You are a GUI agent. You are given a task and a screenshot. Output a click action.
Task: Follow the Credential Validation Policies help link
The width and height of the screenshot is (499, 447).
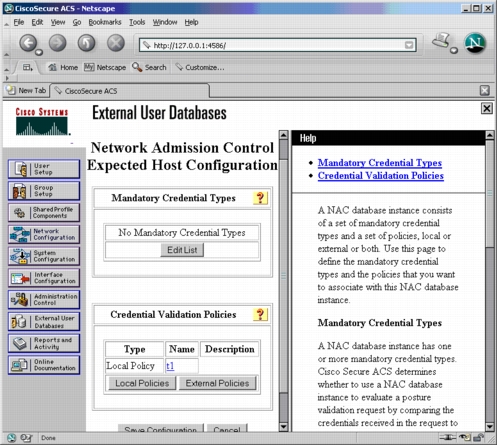pyautogui.click(x=381, y=176)
